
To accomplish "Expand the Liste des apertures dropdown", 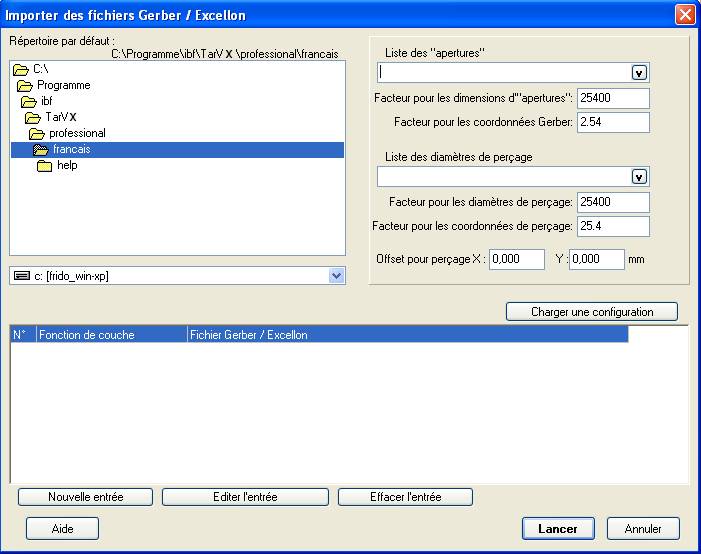I will pos(639,72).
